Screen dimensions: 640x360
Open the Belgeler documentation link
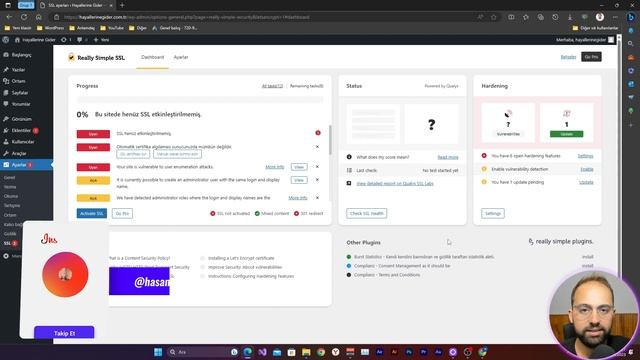point(568,57)
